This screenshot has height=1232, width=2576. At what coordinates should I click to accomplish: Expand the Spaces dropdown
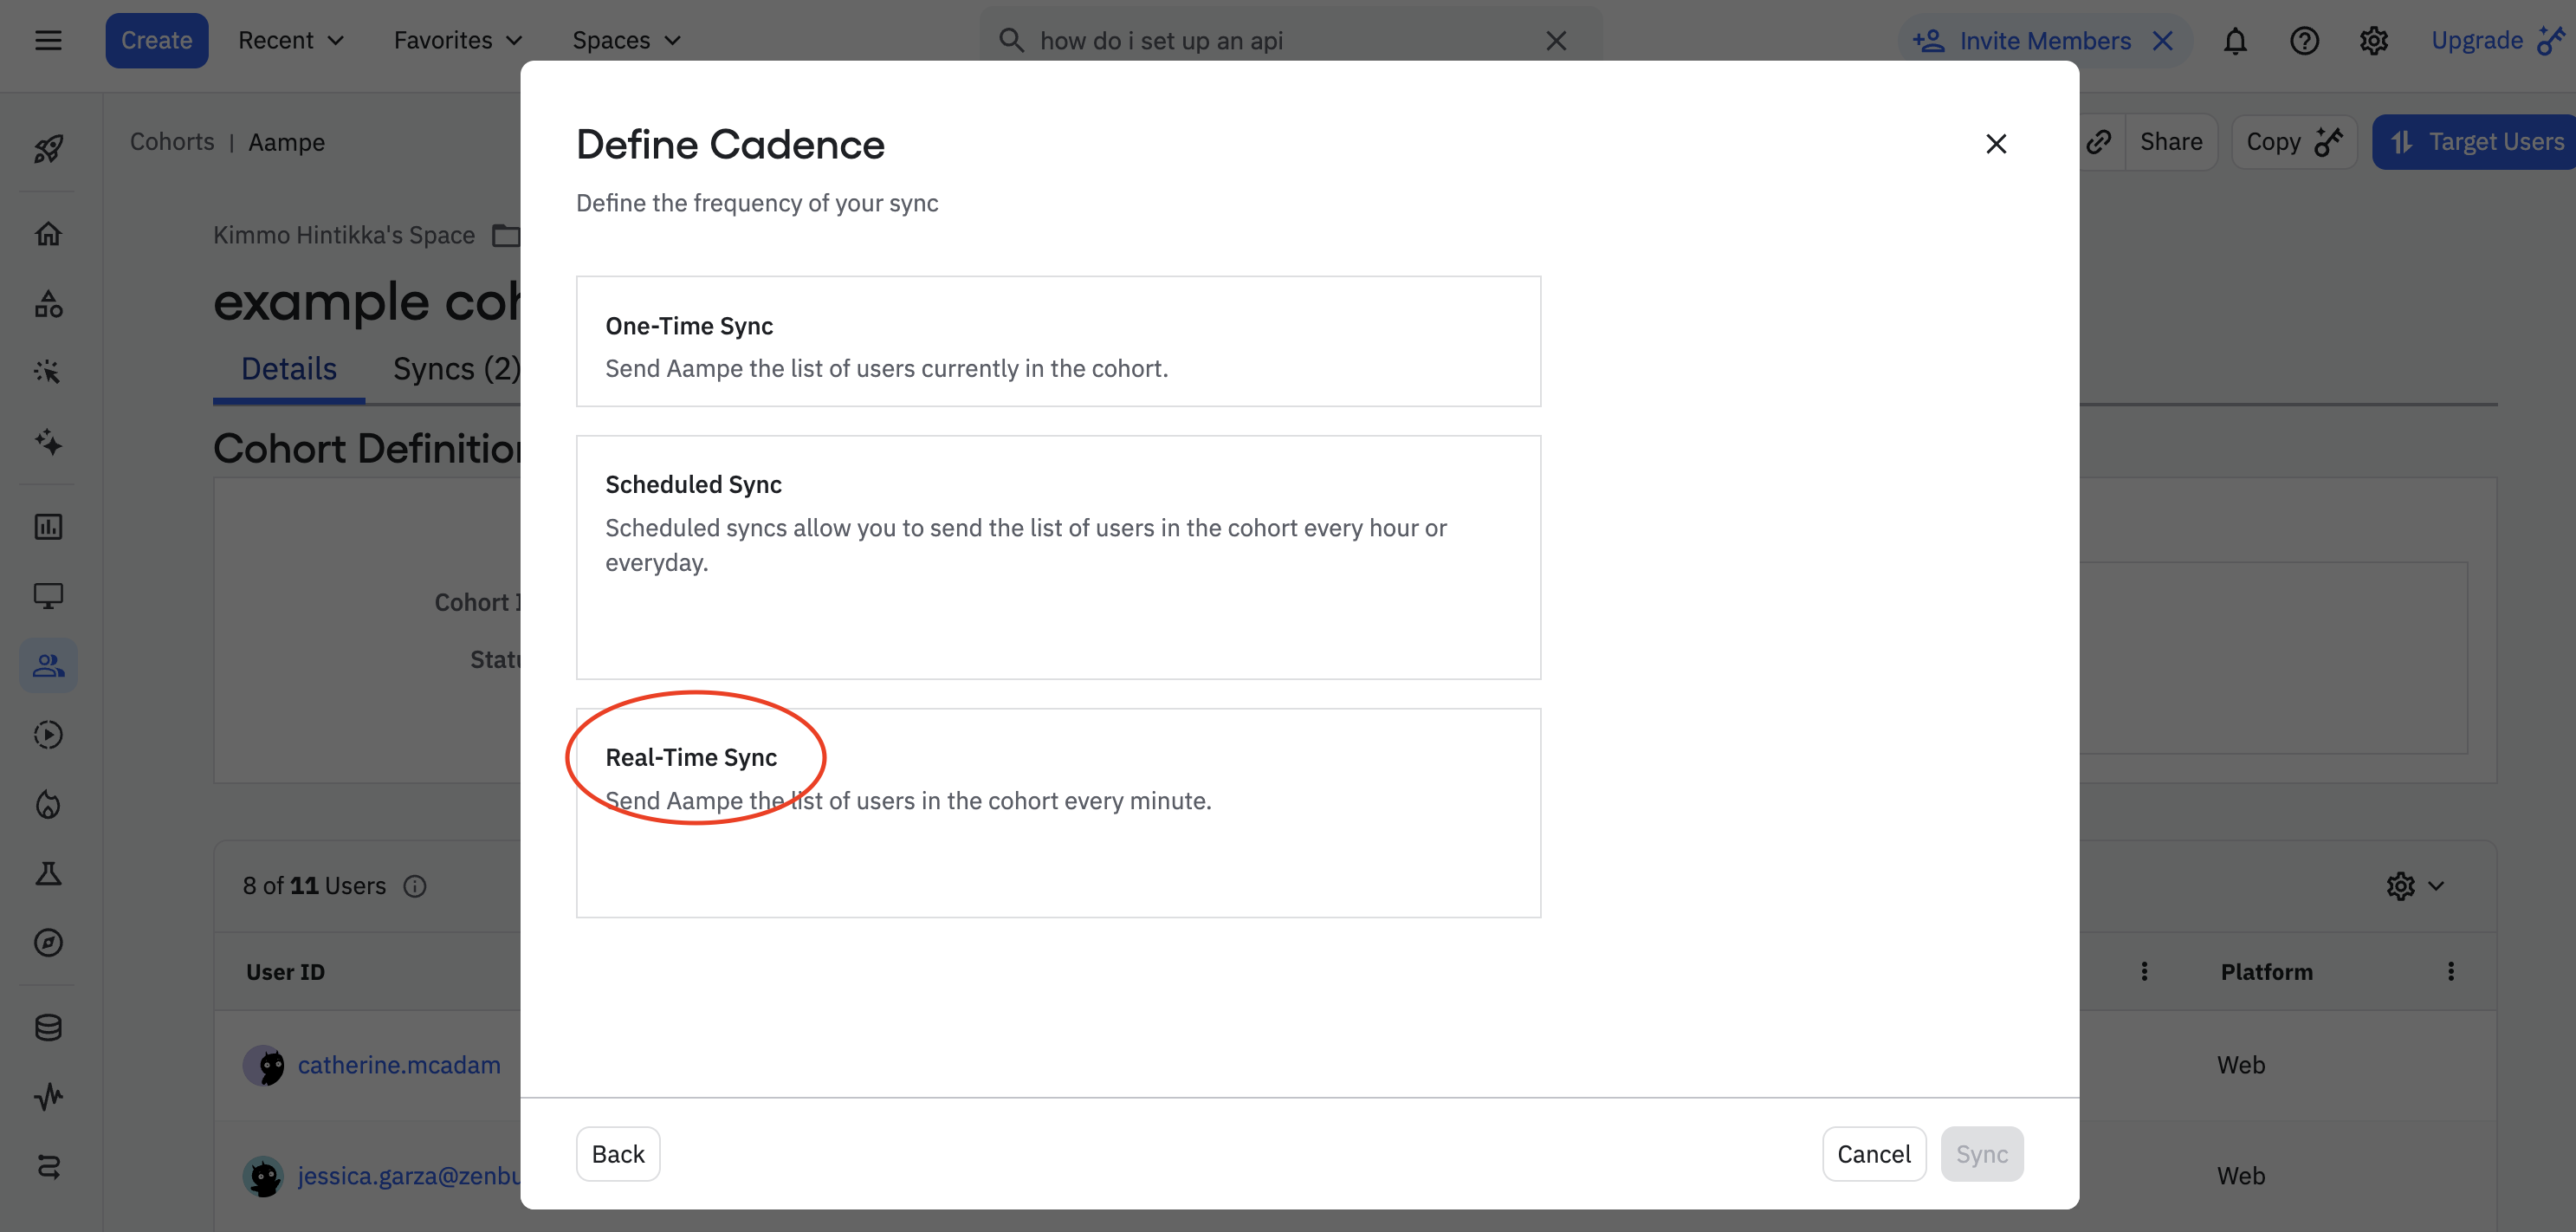(x=626, y=41)
